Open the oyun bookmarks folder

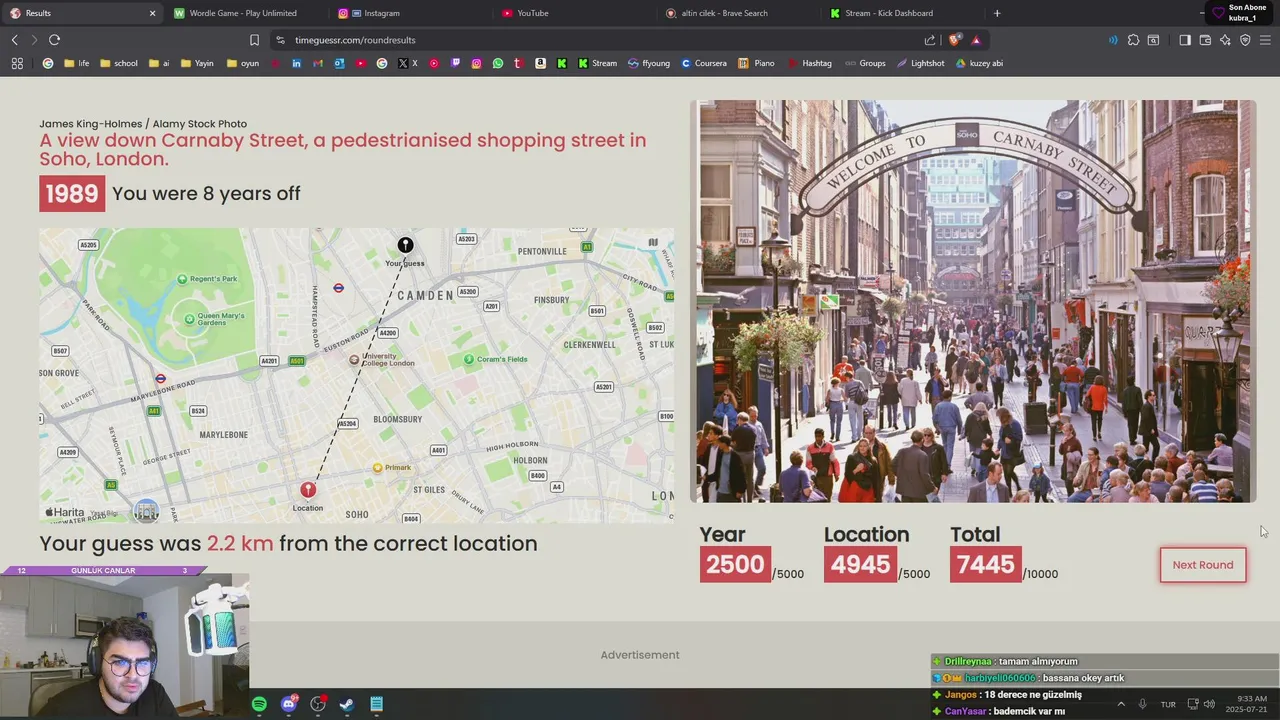pos(243,63)
